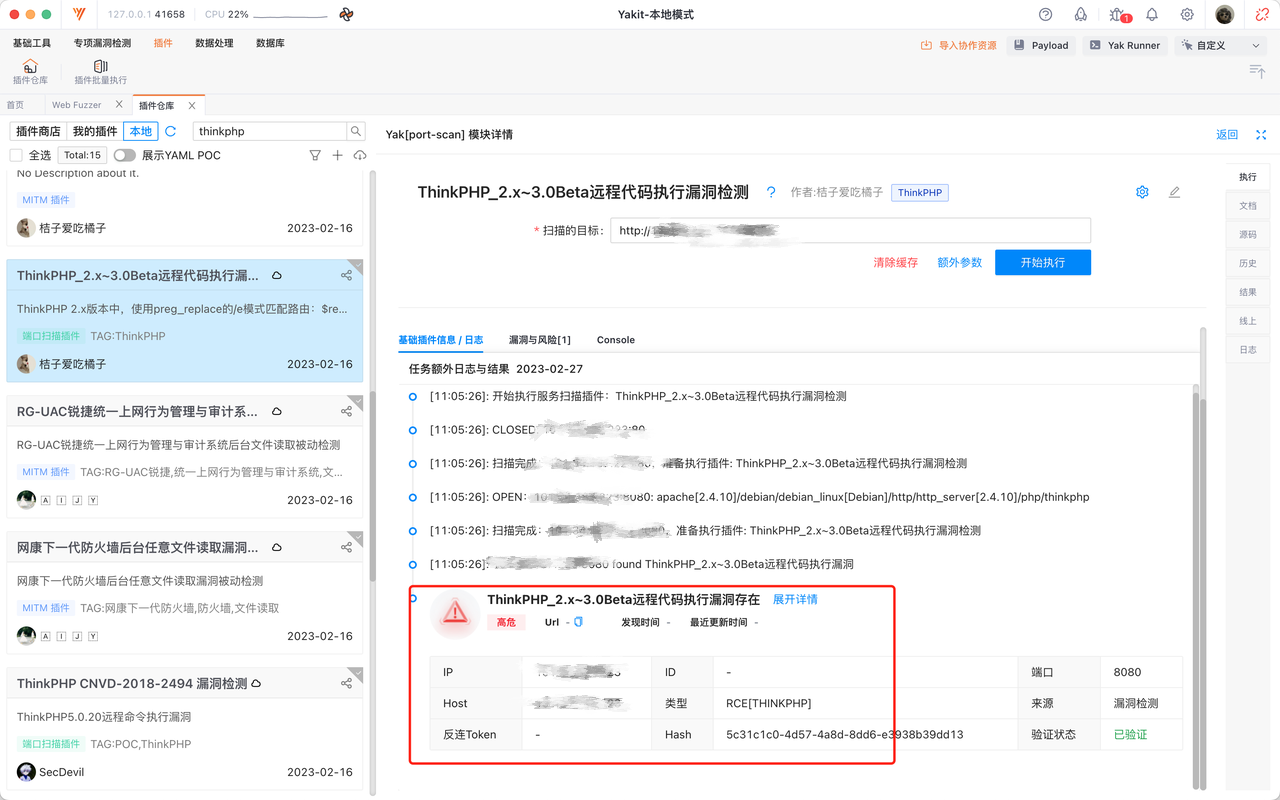Share the ThinkPHP_2.x~3.0Beta plugin card

point(346,275)
